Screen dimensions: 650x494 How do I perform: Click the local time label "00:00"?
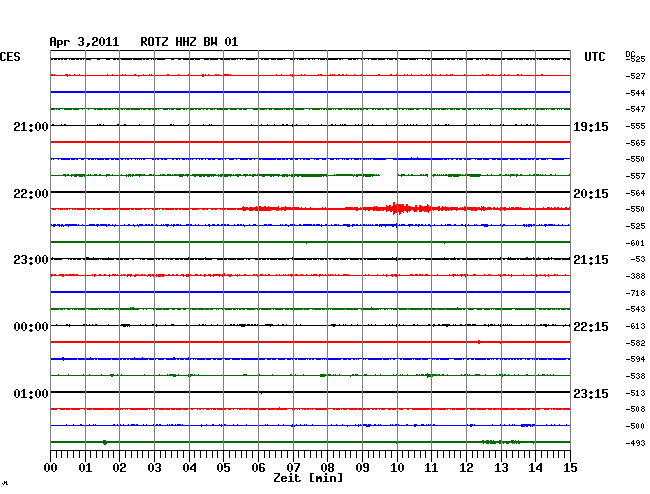pos(31,327)
